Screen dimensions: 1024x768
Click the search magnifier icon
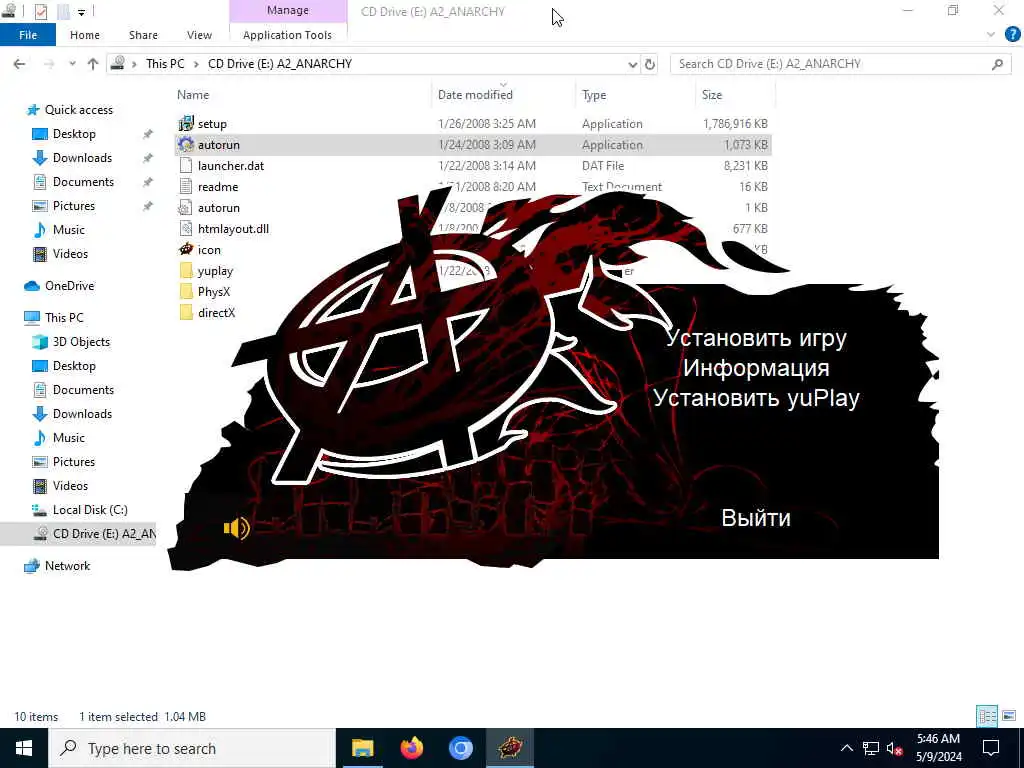tap(997, 64)
